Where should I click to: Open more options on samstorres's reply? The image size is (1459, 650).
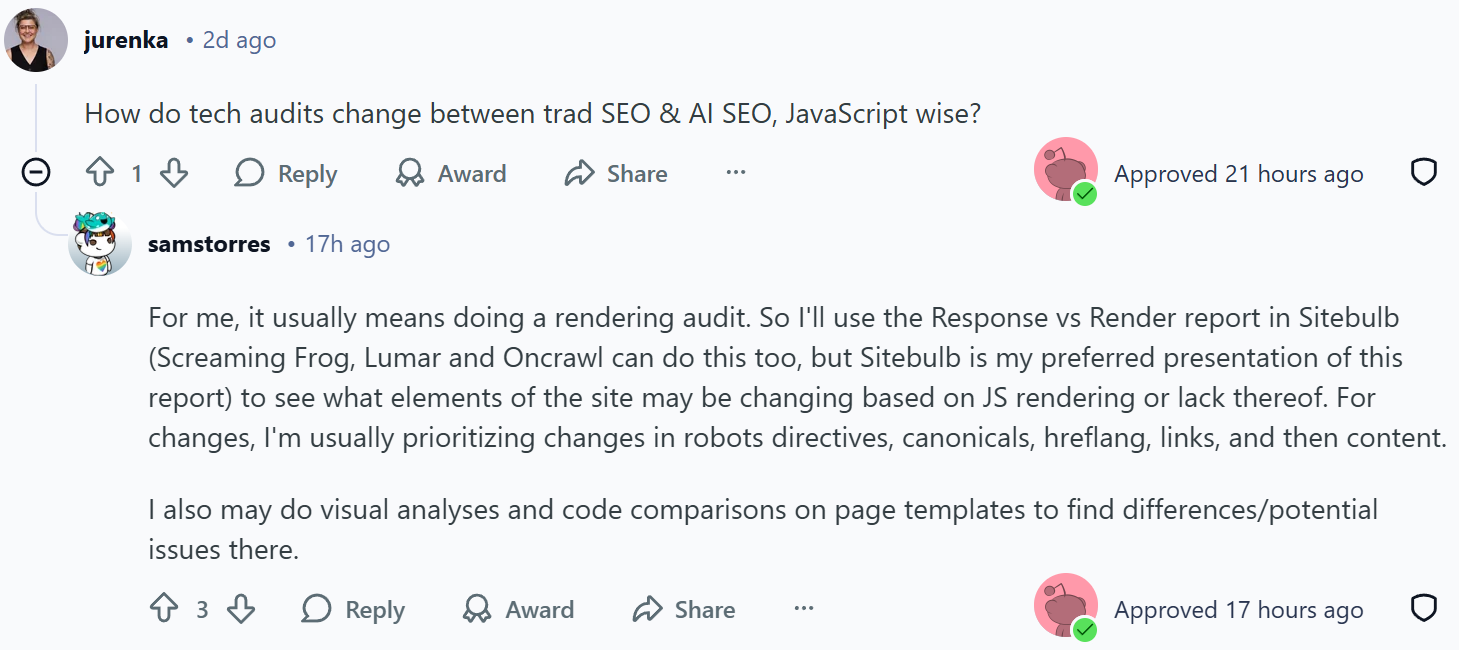coord(804,608)
